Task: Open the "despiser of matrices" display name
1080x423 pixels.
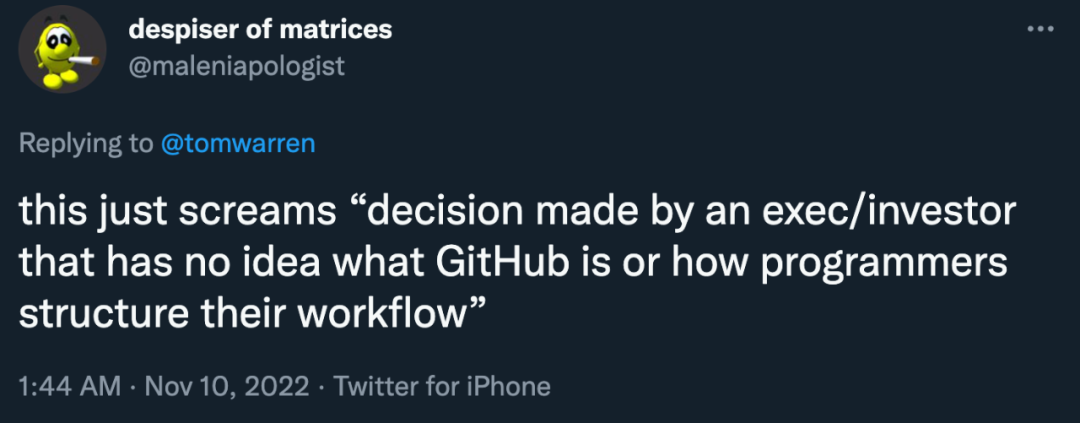Action: pyautogui.click(x=260, y=29)
